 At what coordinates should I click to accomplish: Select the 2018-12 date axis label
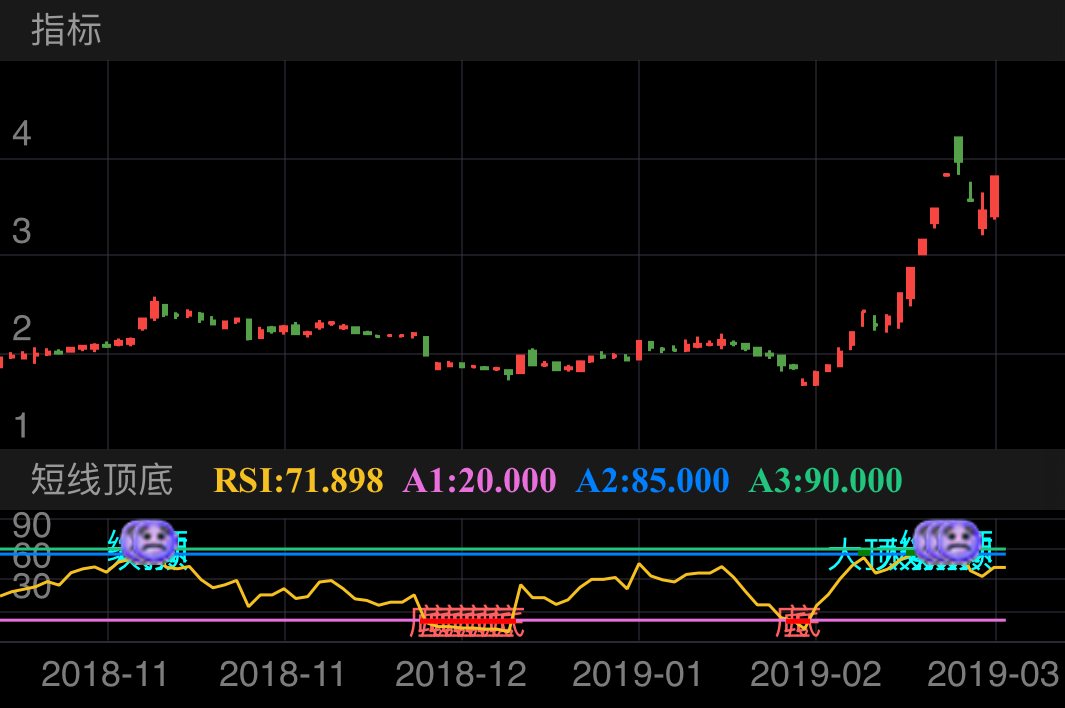(460, 674)
